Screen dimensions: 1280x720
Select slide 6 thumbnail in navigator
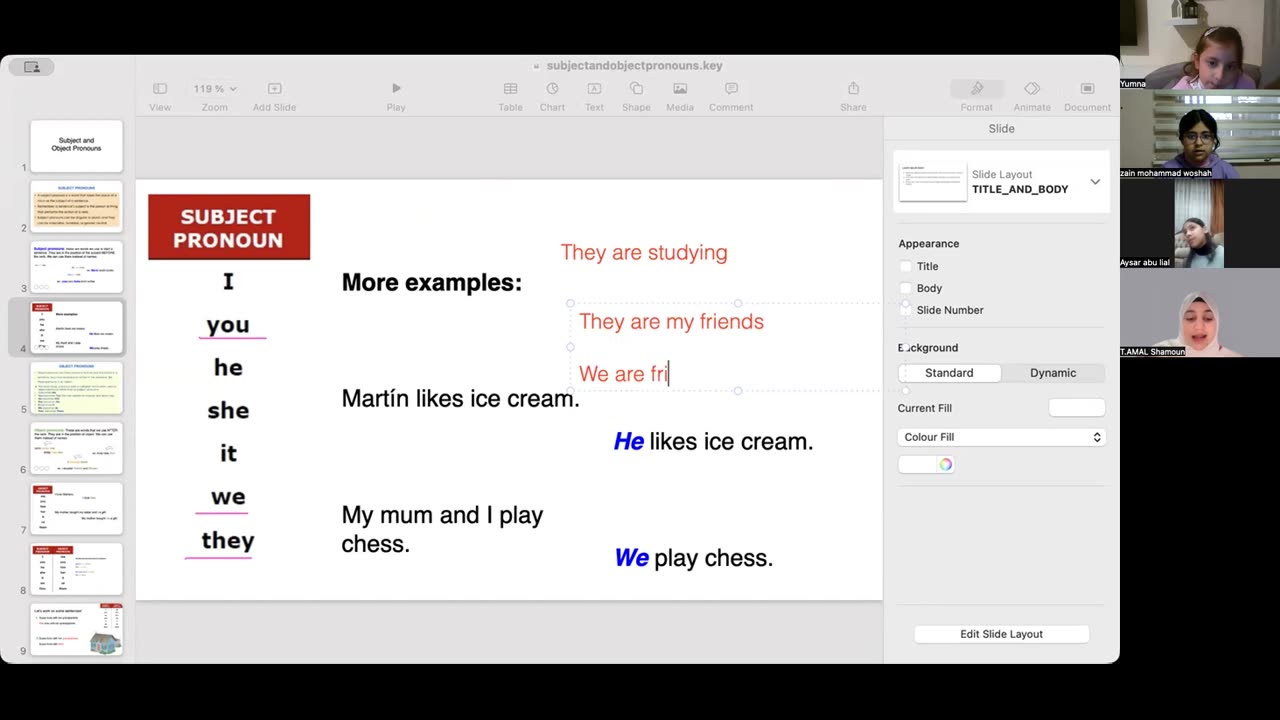point(76,448)
